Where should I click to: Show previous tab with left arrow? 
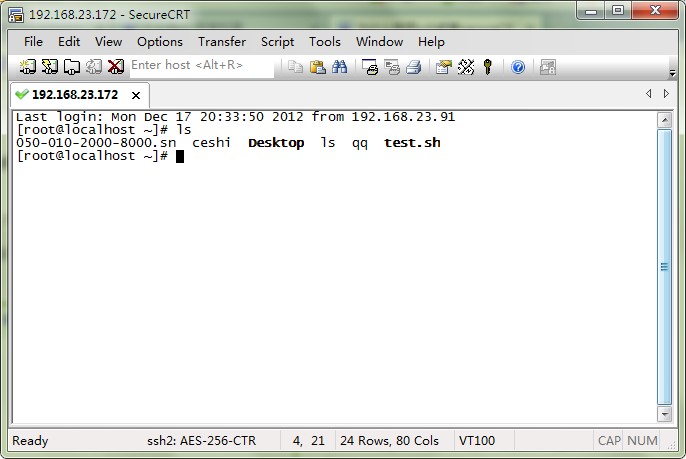(x=649, y=94)
